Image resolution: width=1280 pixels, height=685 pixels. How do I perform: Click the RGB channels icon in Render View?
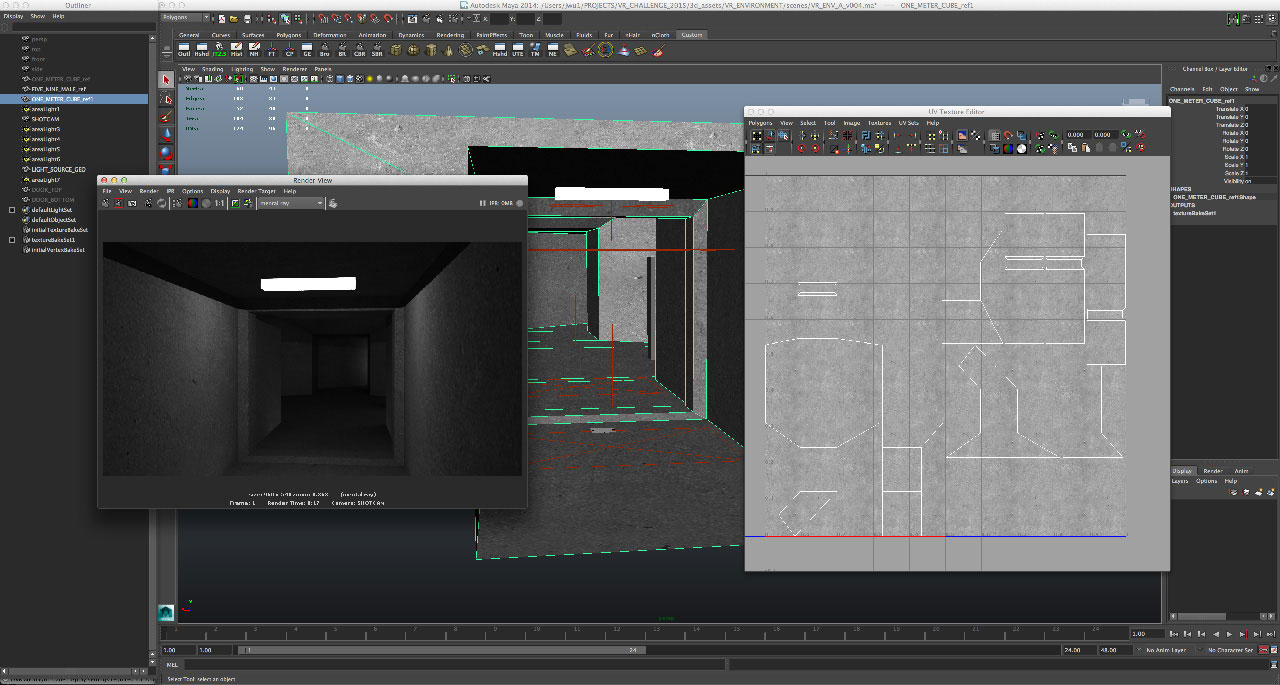click(x=192, y=203)
